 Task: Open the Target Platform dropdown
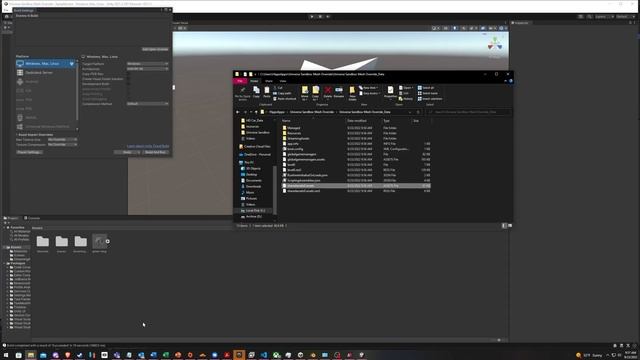point(147,64)
